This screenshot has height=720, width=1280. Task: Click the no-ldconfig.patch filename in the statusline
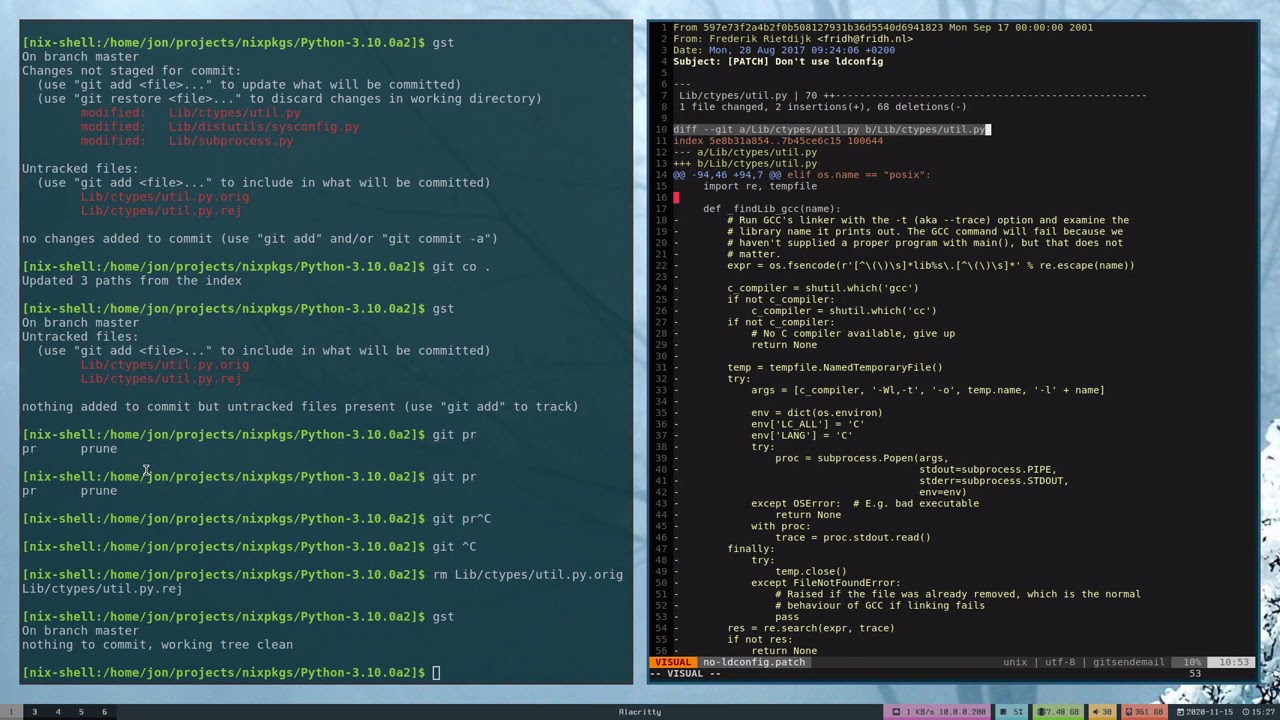click(753, 662)
